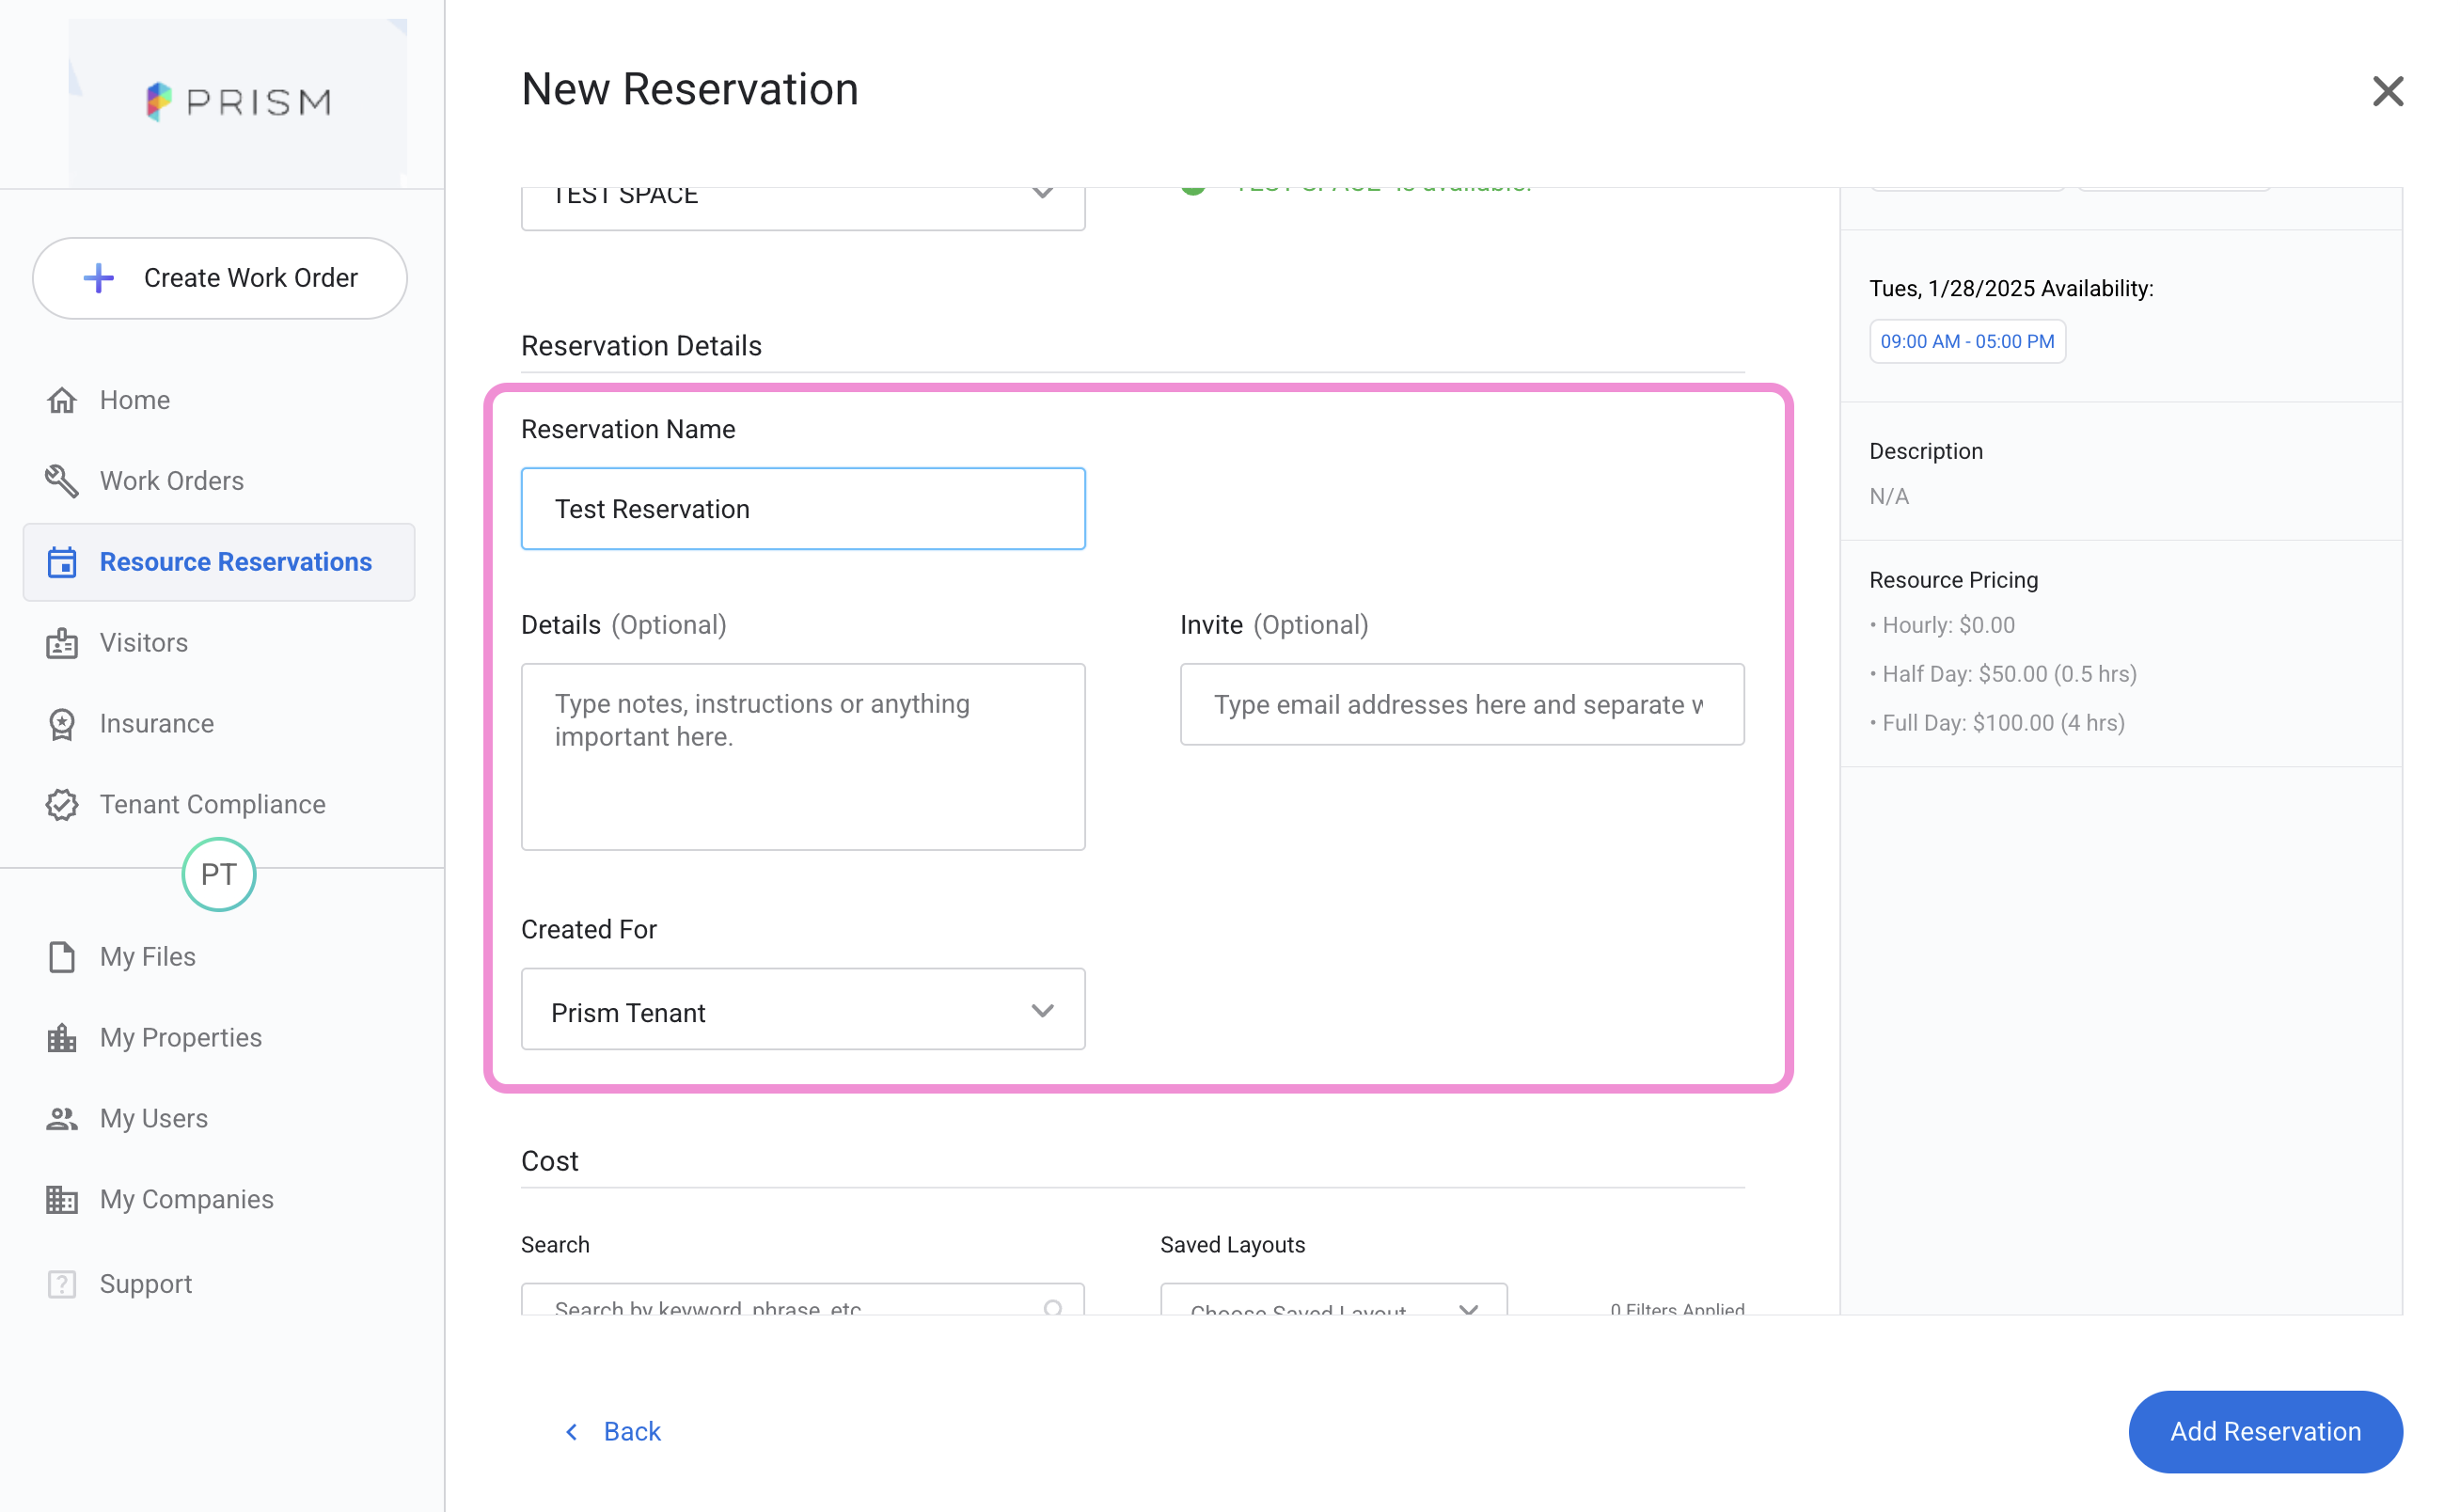Click the My Files document icon

click(x=62, y=957)
